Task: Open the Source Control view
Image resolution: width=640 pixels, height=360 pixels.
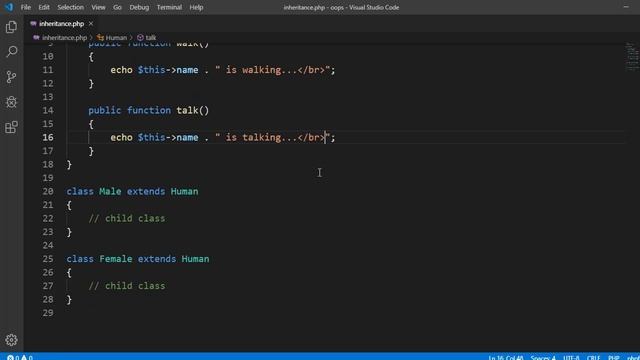Action: click(x=11, y=77)
